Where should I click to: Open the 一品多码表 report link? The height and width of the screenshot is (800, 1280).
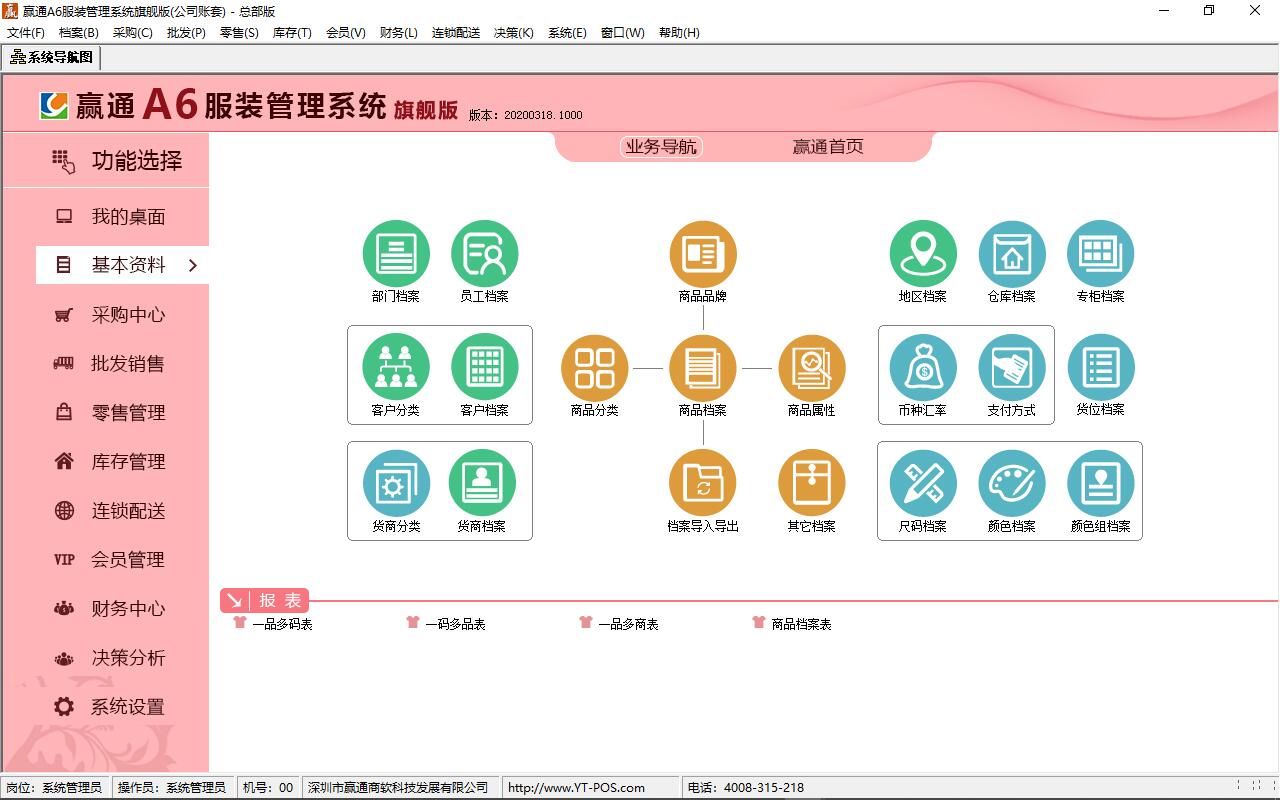coord(282,624)
